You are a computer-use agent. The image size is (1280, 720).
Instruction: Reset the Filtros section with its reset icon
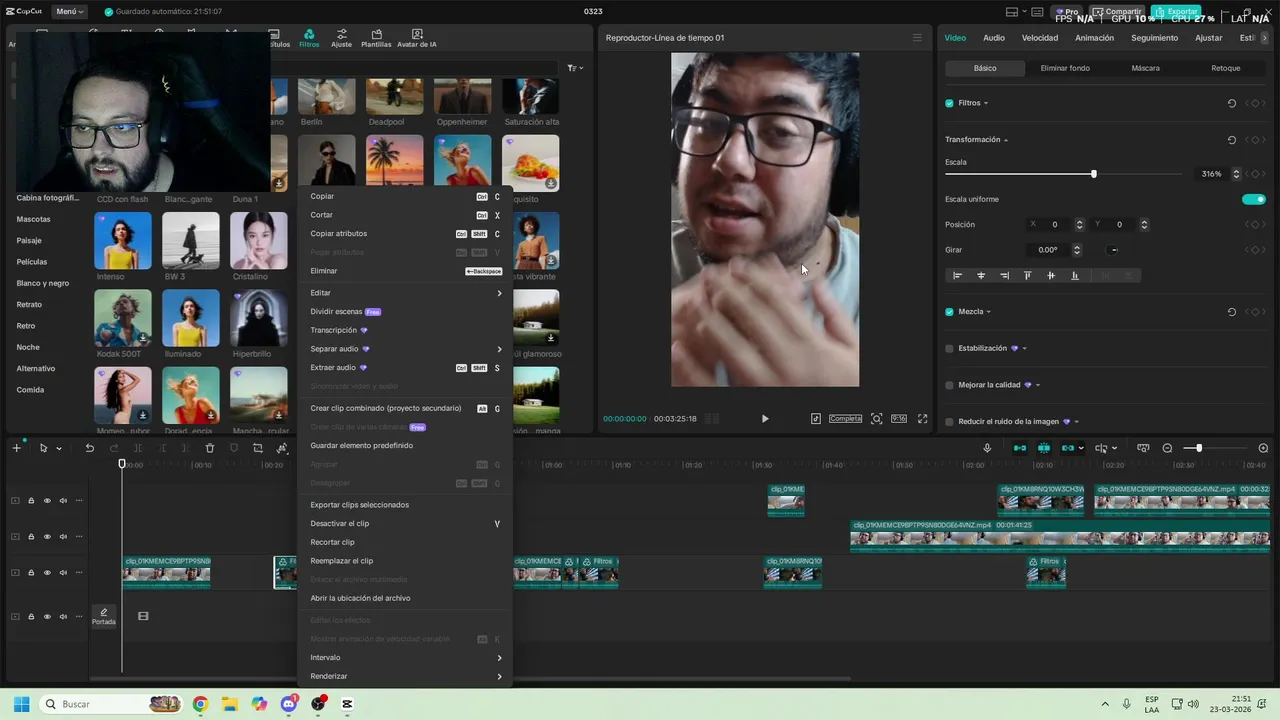(1232, 103)
